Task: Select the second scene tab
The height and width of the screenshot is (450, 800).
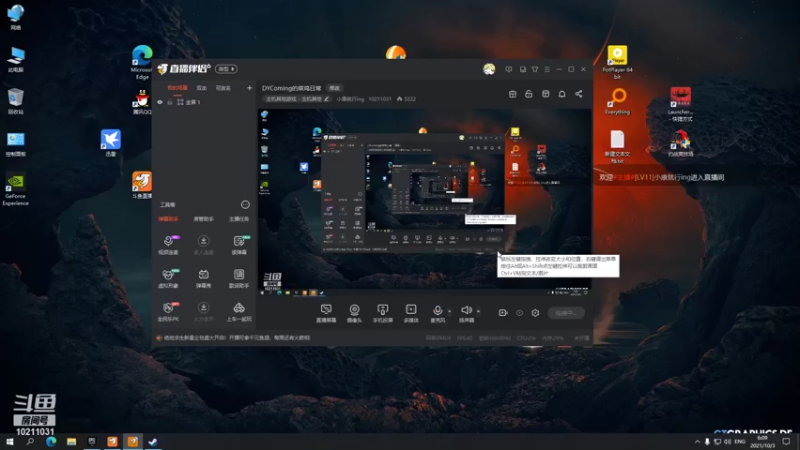Action: 202,88
